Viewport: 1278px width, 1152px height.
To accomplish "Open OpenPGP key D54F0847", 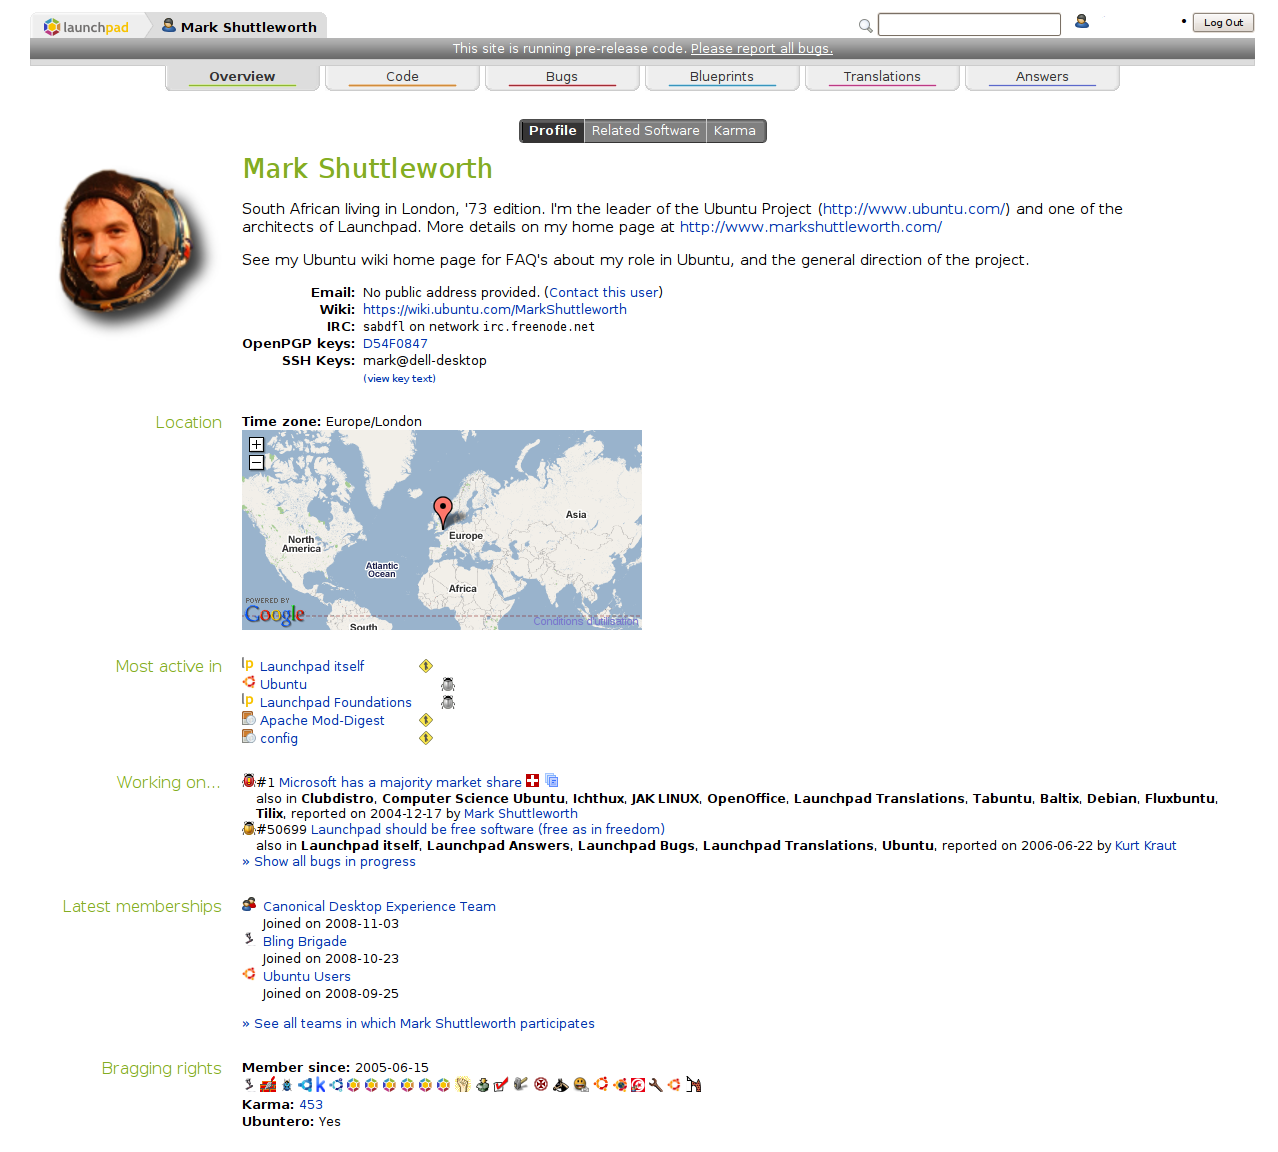I will coord(395,344).
